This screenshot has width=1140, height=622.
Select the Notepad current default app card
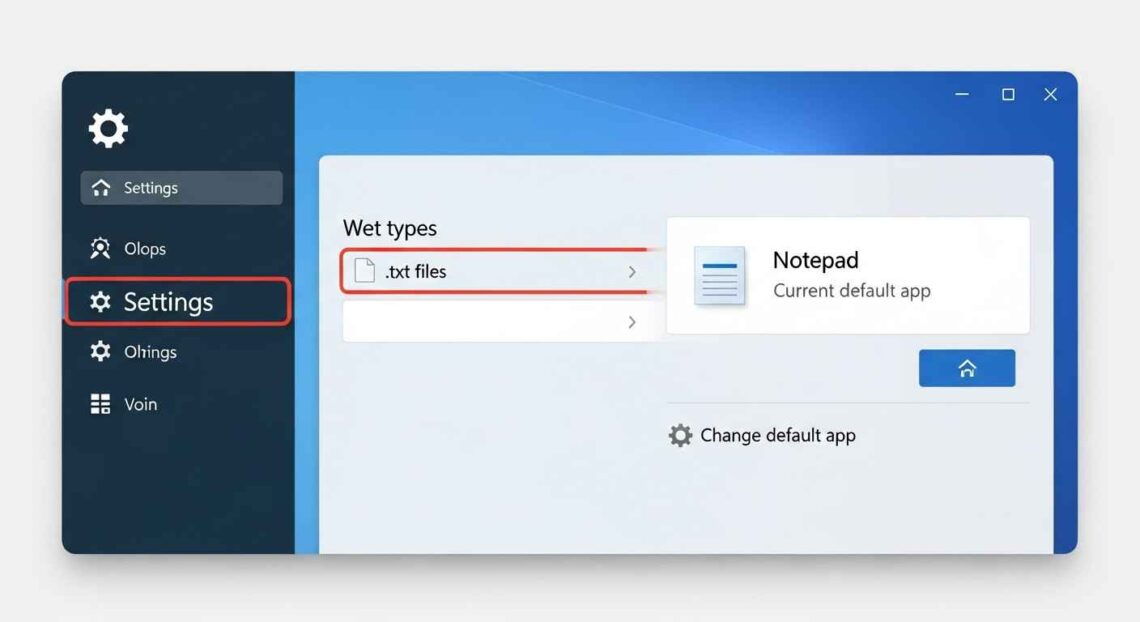tap(848, 275)
